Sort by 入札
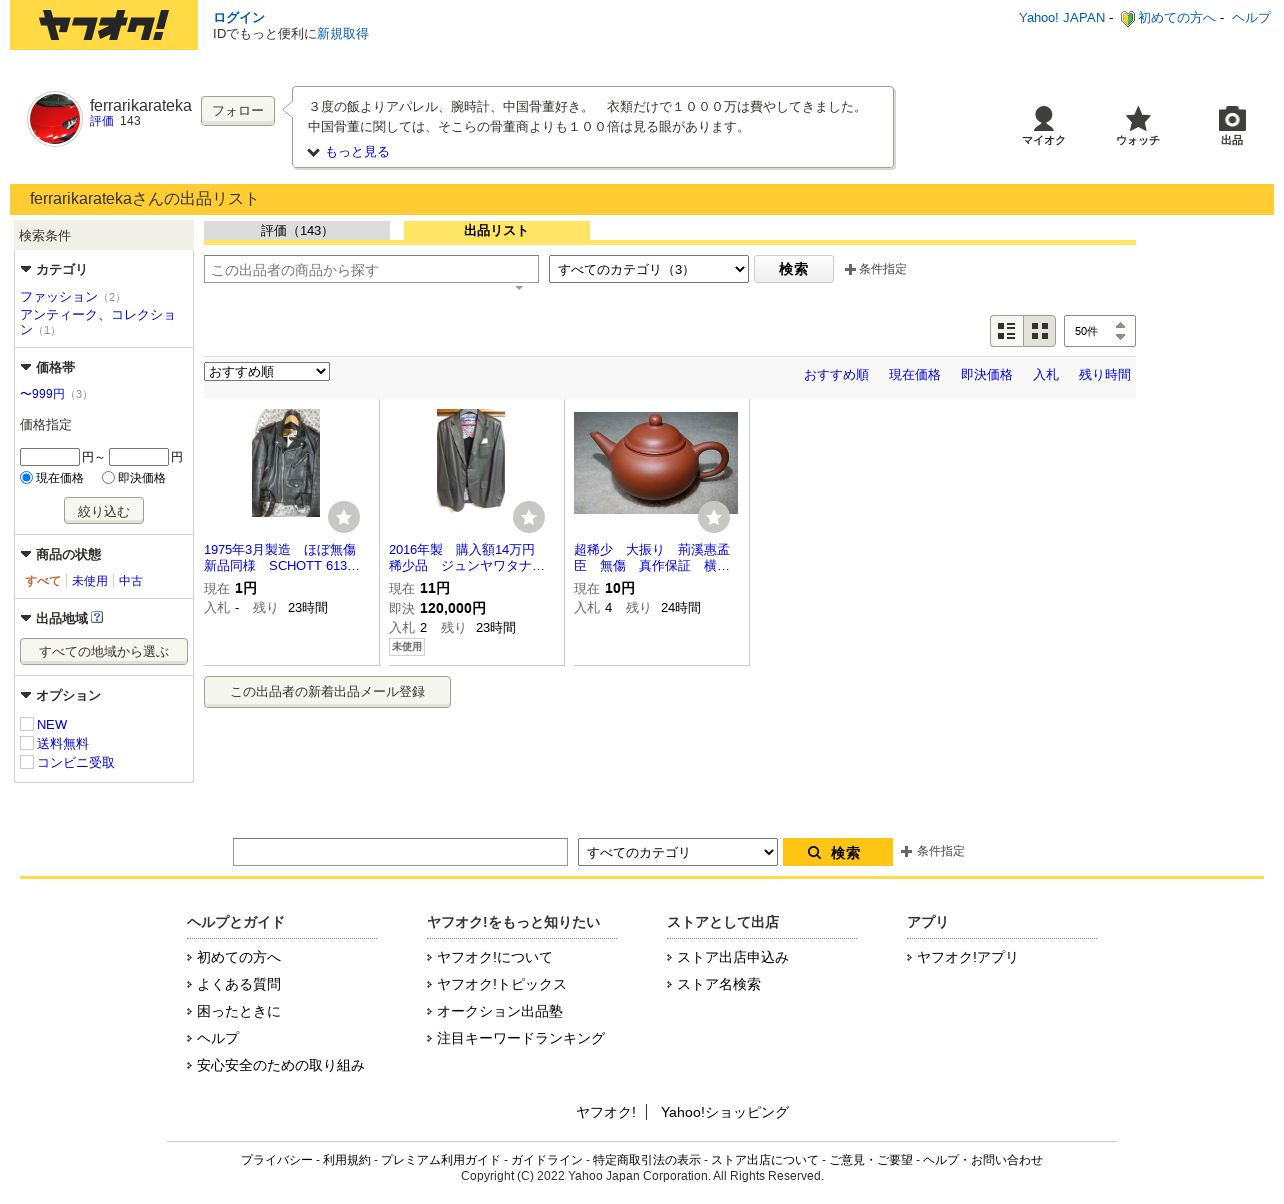 (1046, 375)
